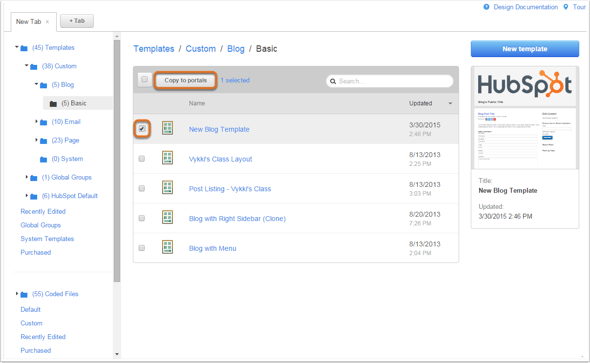Screen dimensions: 590x363
Task: Click the Templates folder icon in the sidebar
Action: pyautogui.click(x=24, y=48)
